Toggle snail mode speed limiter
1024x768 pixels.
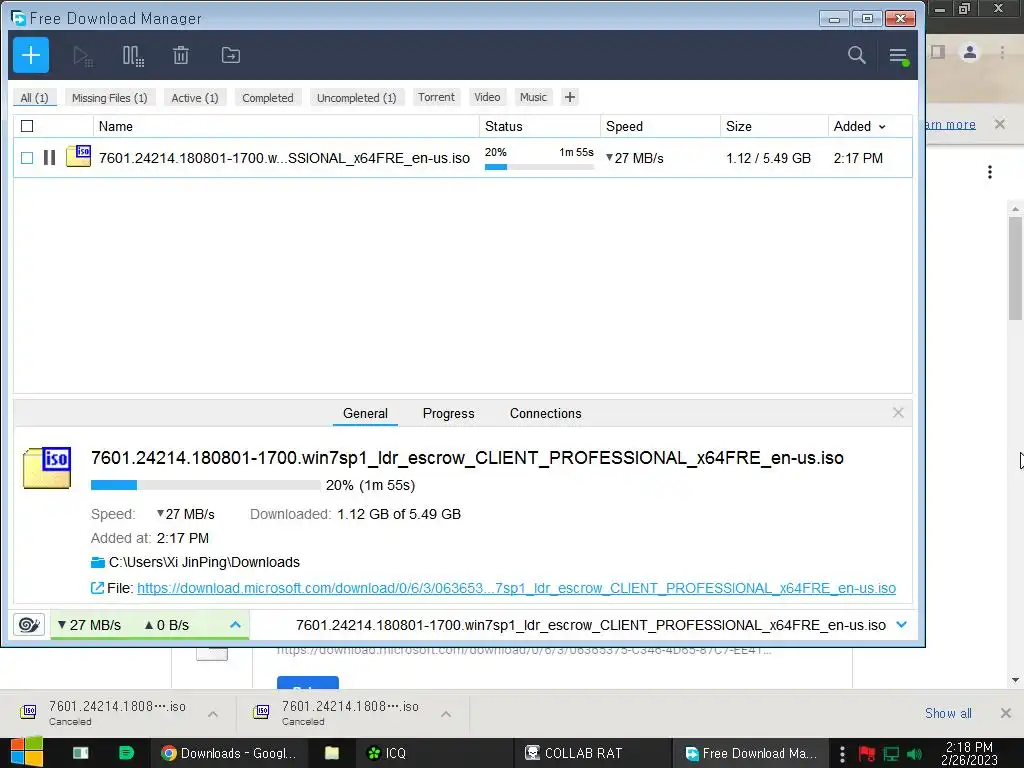(x=29, y=625)
